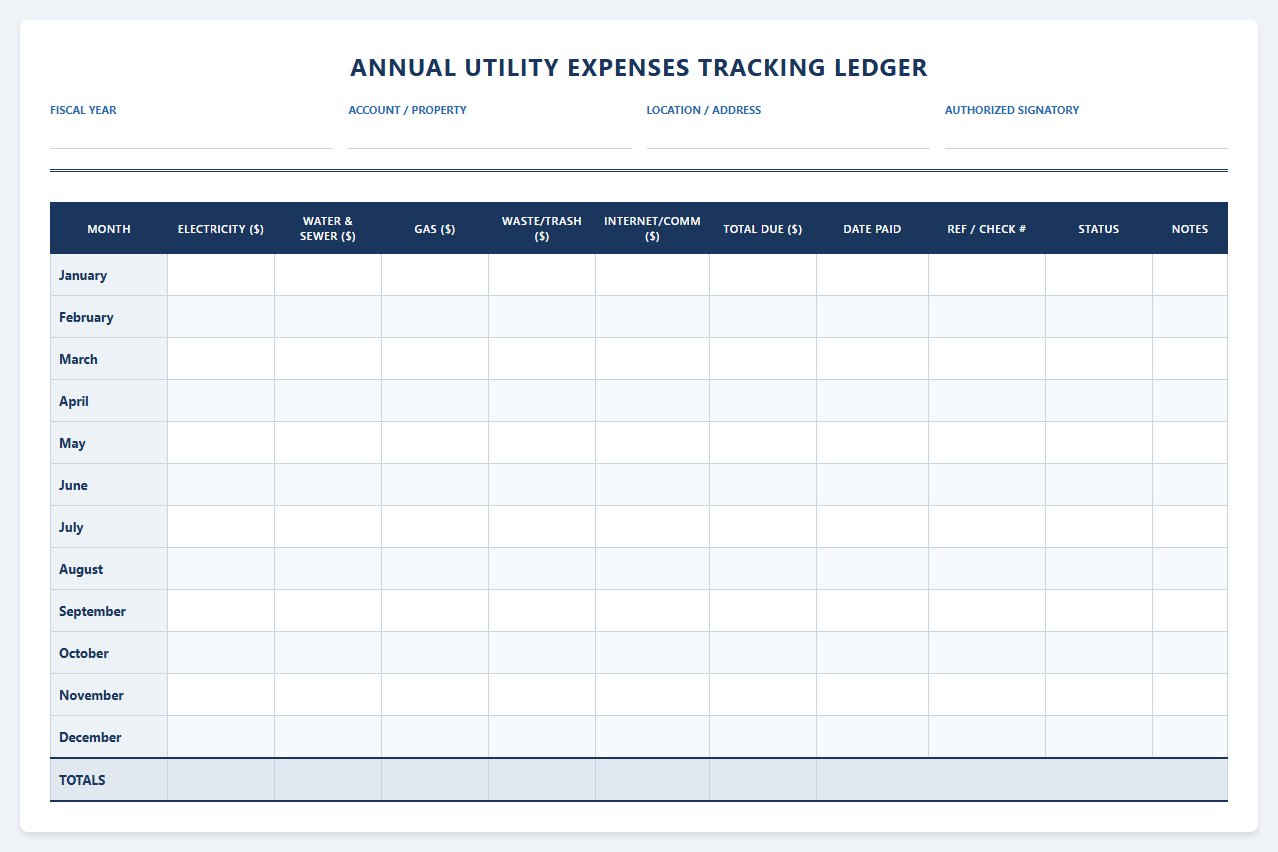The height and width of the screenshot is (852, 1278).
Task: Click the Authorized Signatory input line
Action: coord(1086,135)
